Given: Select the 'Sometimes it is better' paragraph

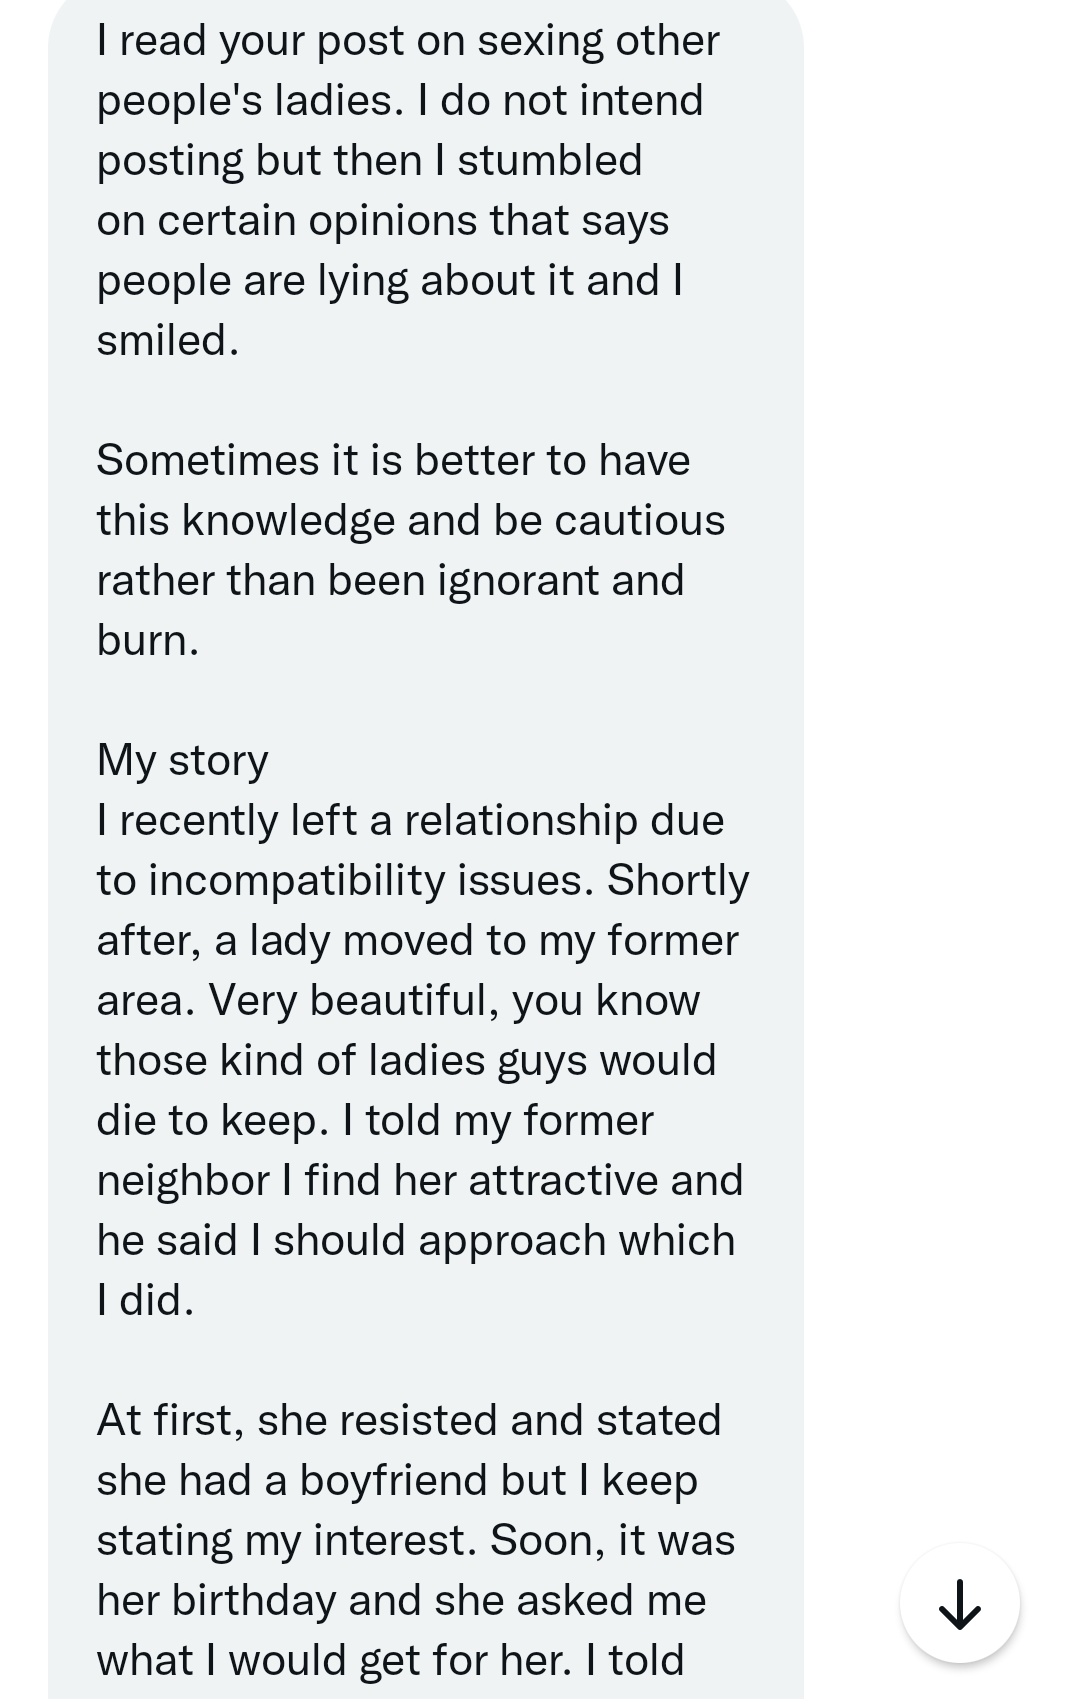Looking at the screenshot, I should (x=410, y=550).
